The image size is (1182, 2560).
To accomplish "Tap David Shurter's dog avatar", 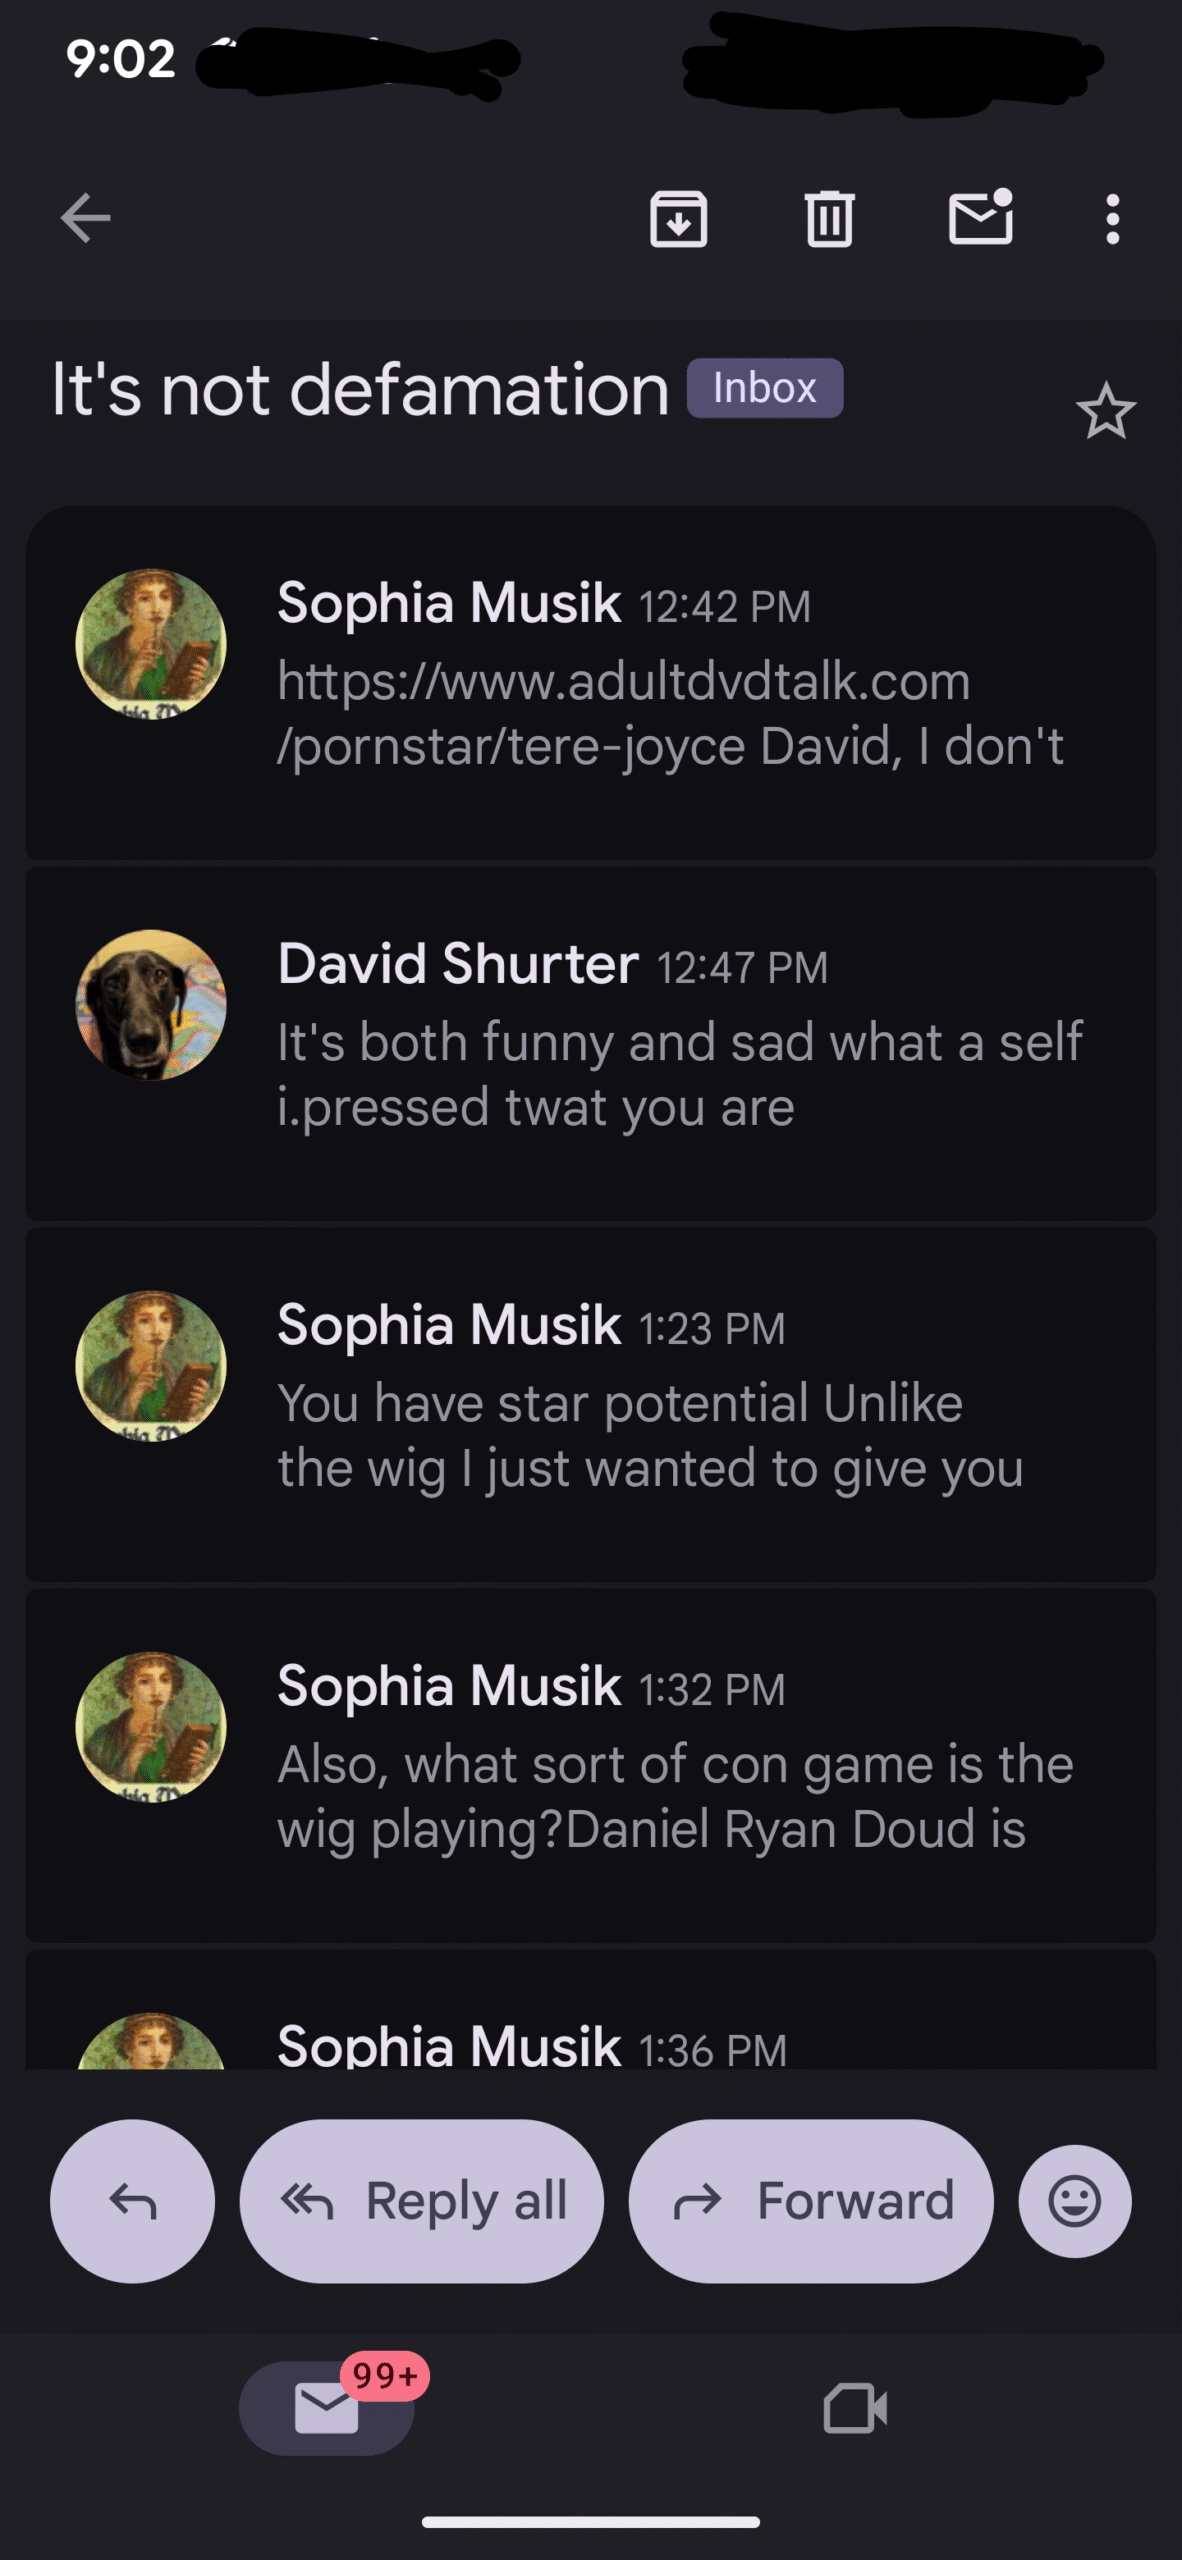I will click(151, 1004).
